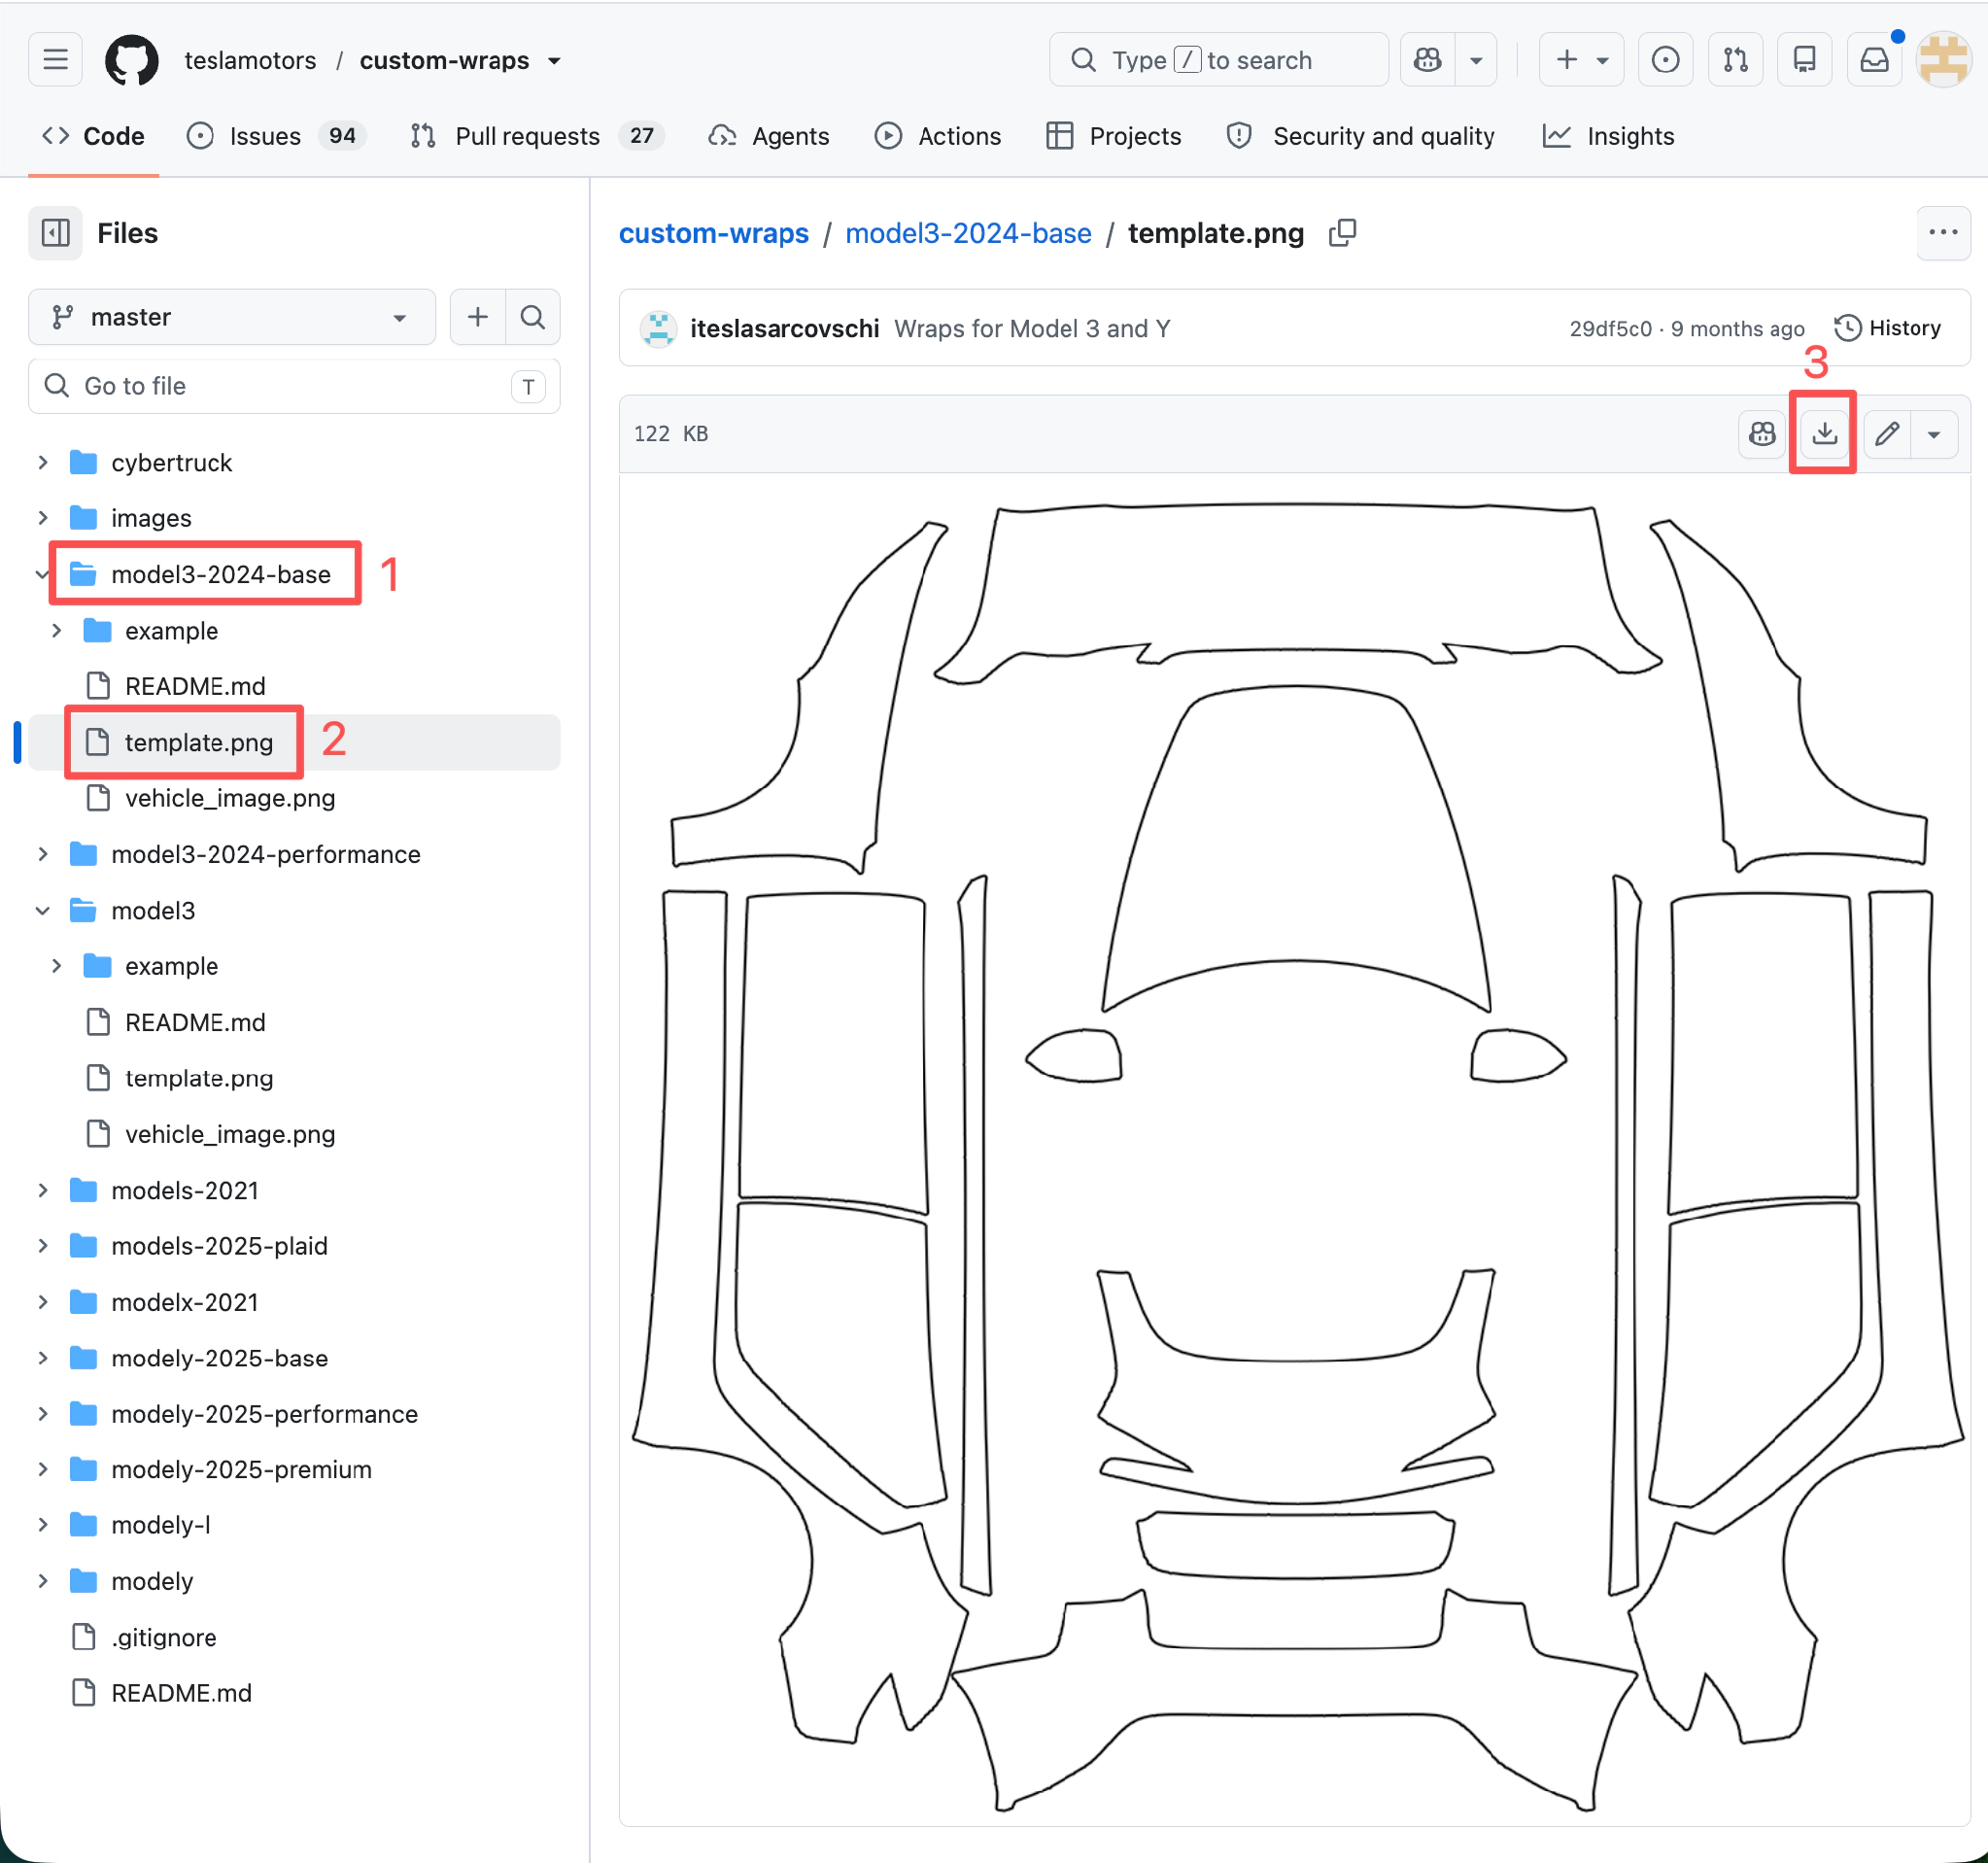Search files with magnifier icon in sidebar
1988x1863 pixels.
(533, 317)
